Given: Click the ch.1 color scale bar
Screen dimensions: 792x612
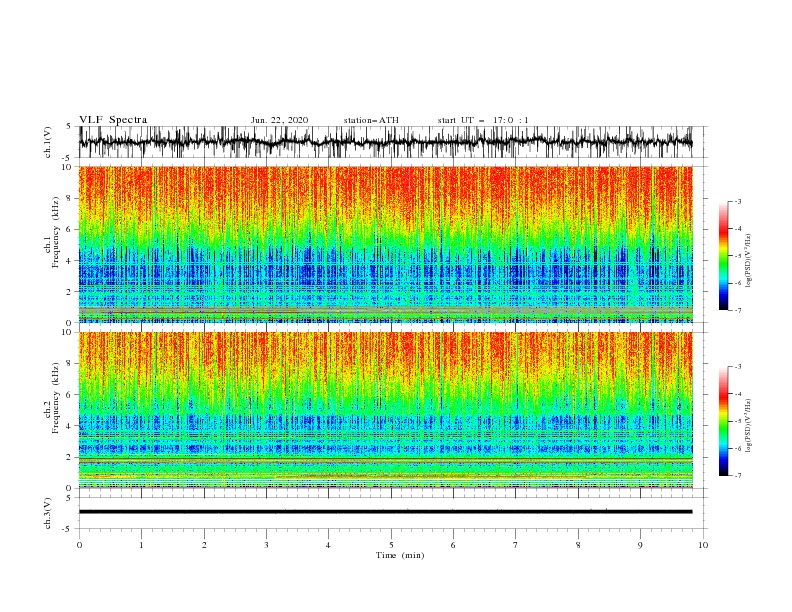Looking at the screenshot, I should click(724, 256).
